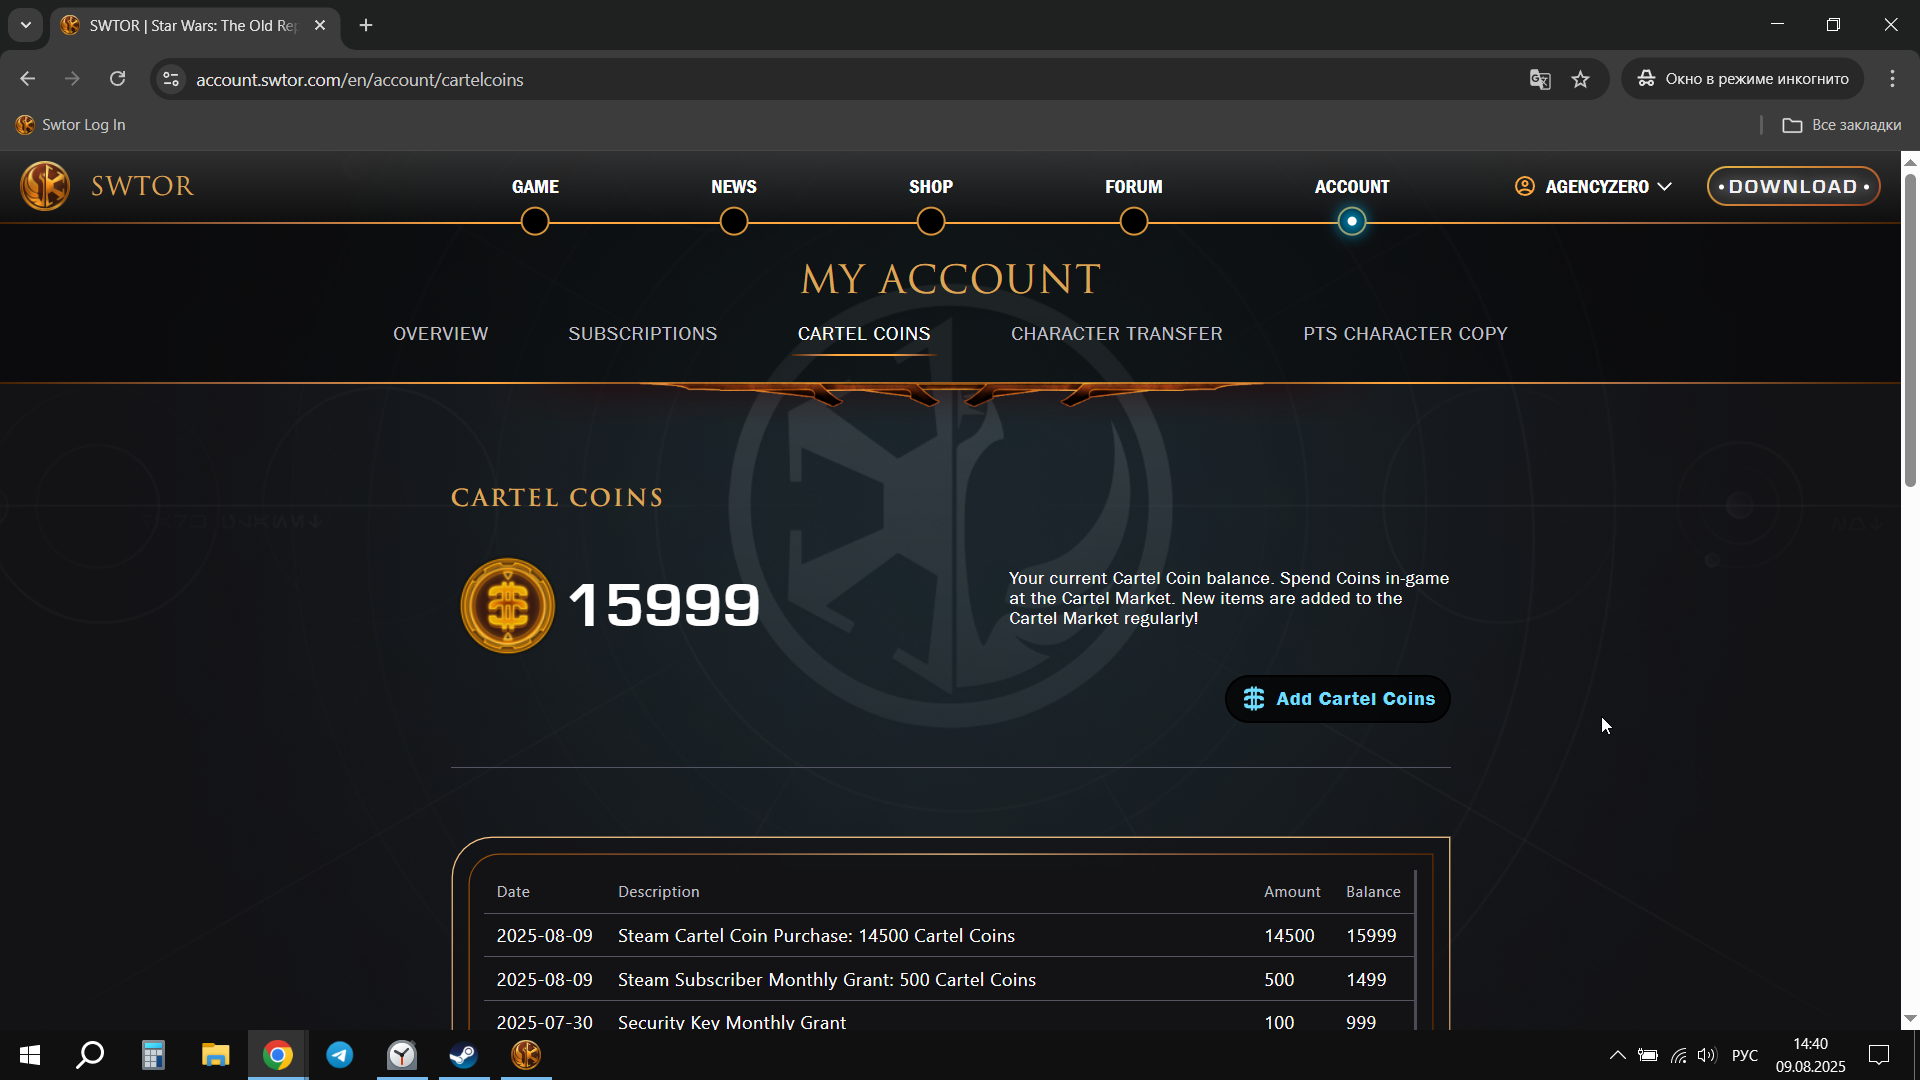Click 'Steam Cartel Coin Purchase: 14500 Cartel Coins'

coord(816,936)
